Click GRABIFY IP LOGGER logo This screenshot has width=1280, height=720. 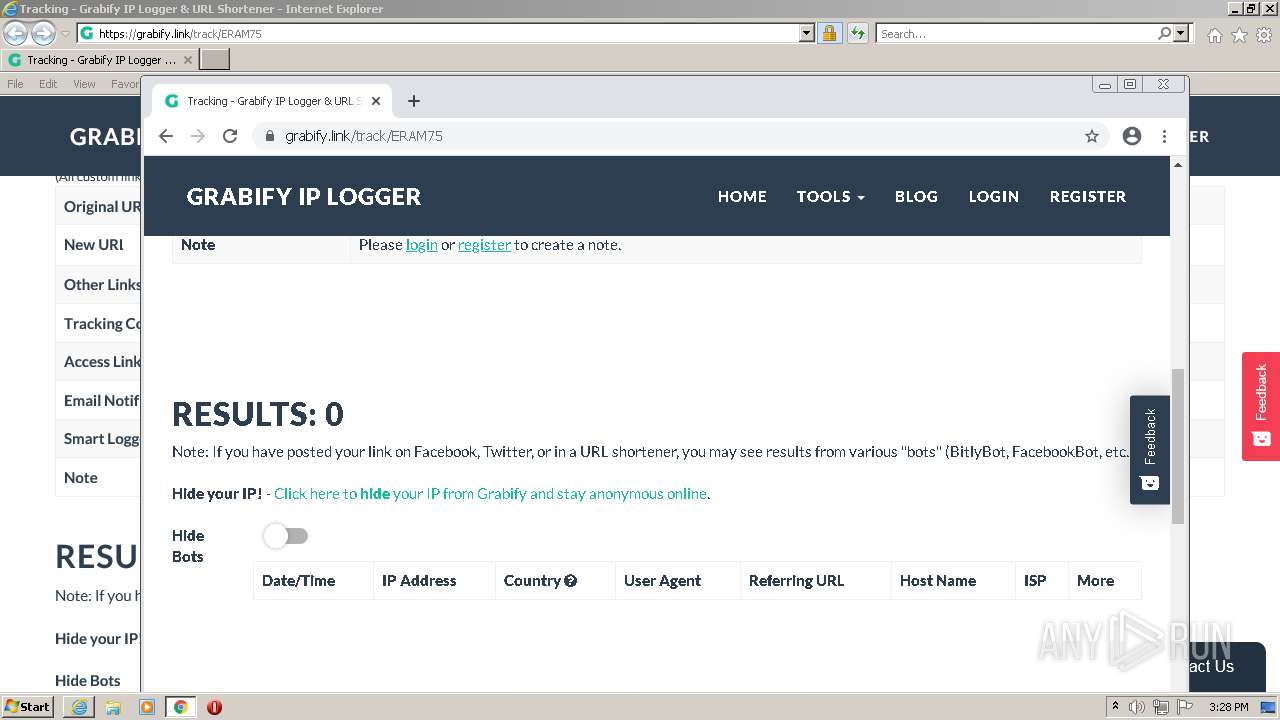pyautogui.click(x=304, y=196)
